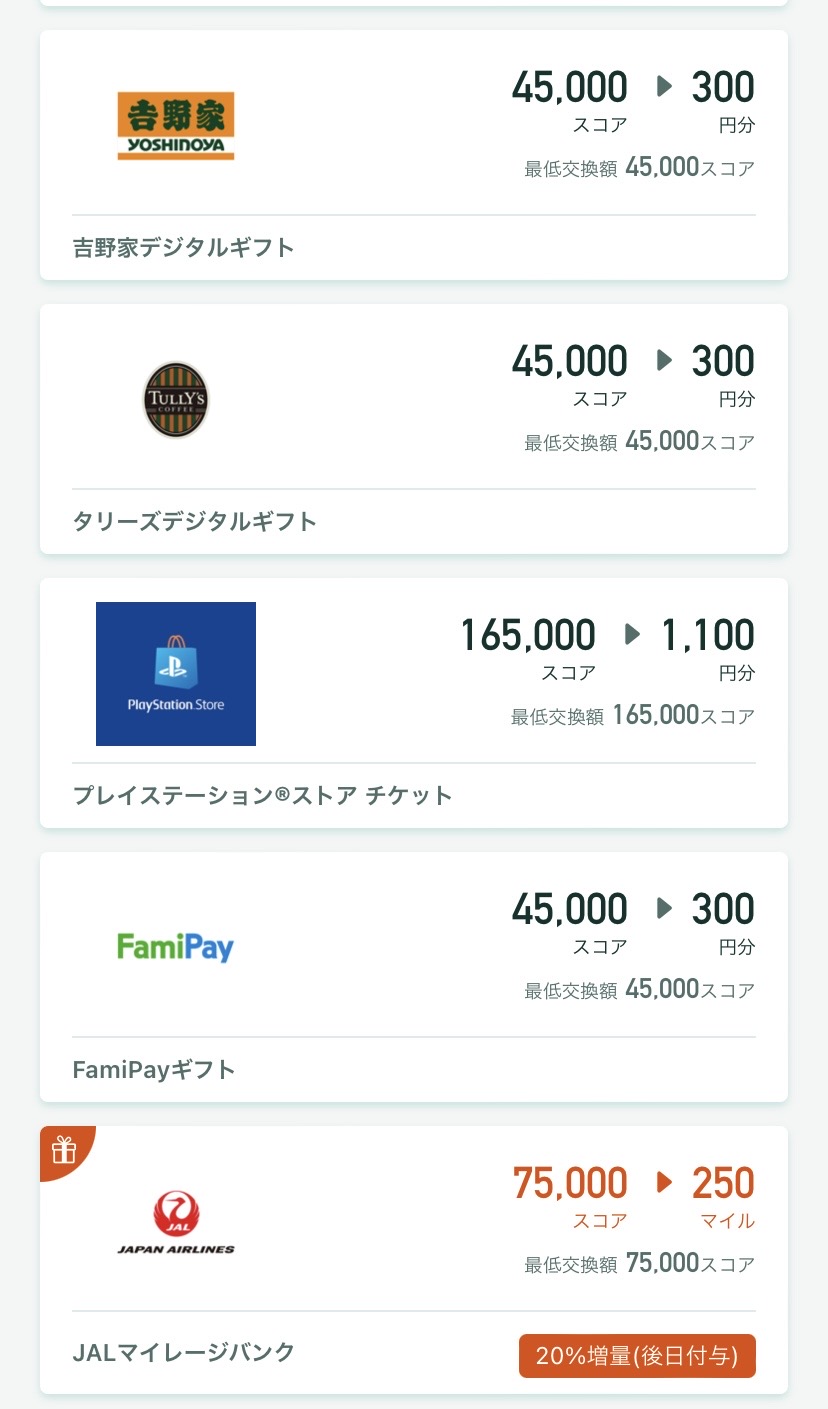This screenshot has height=1409, width=828.
Task: Tap the PlayStation Store image
Action: (x=176, y=674)
